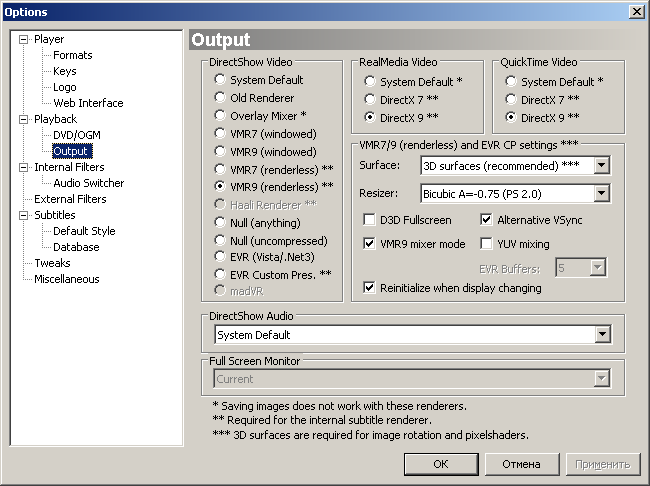
Task: Select the Overlay Mixer renderer option
Action: pos(220,115)
